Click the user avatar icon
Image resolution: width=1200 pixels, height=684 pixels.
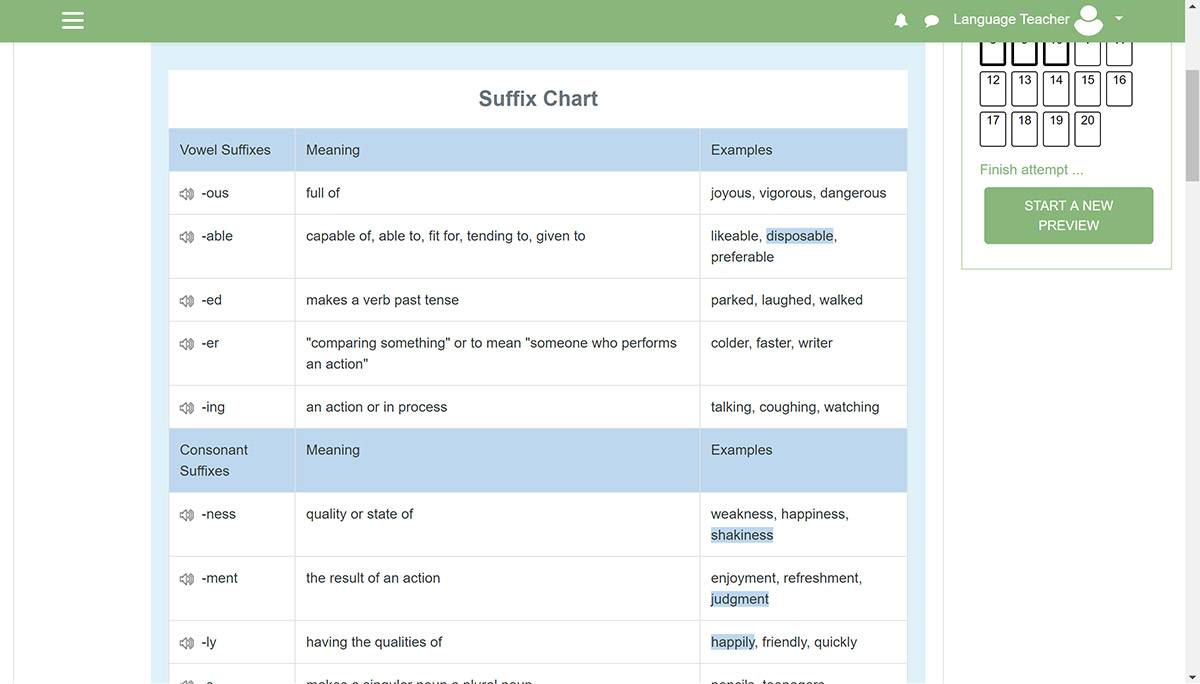coord(1088,20)
